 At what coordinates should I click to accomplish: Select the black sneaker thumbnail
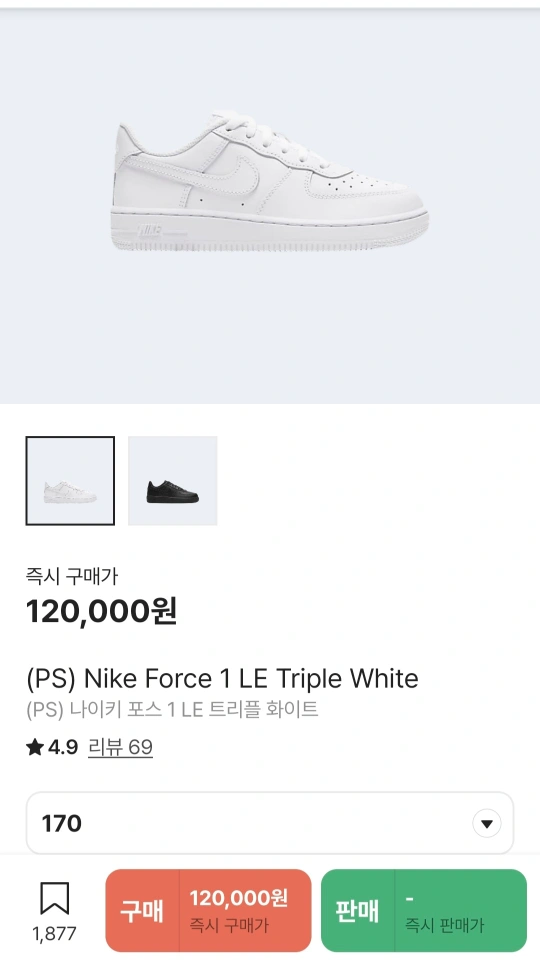tap(172, 480)
